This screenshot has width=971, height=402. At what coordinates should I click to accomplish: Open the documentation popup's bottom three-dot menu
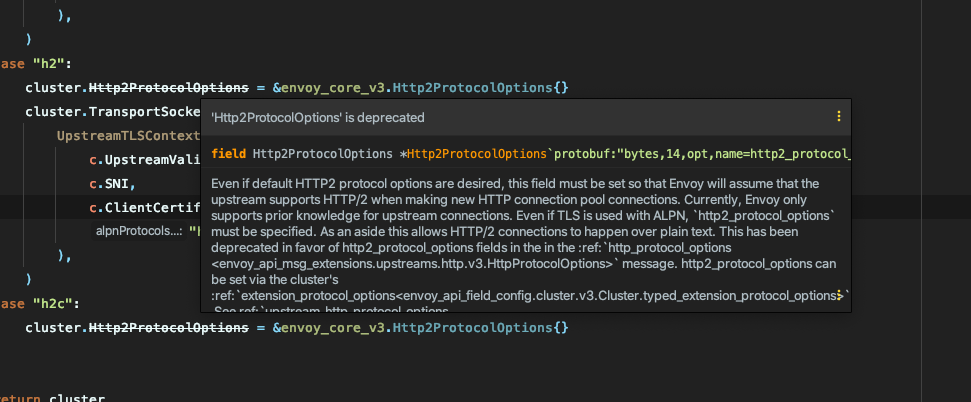pyautogui.click(x=838, y=295)
